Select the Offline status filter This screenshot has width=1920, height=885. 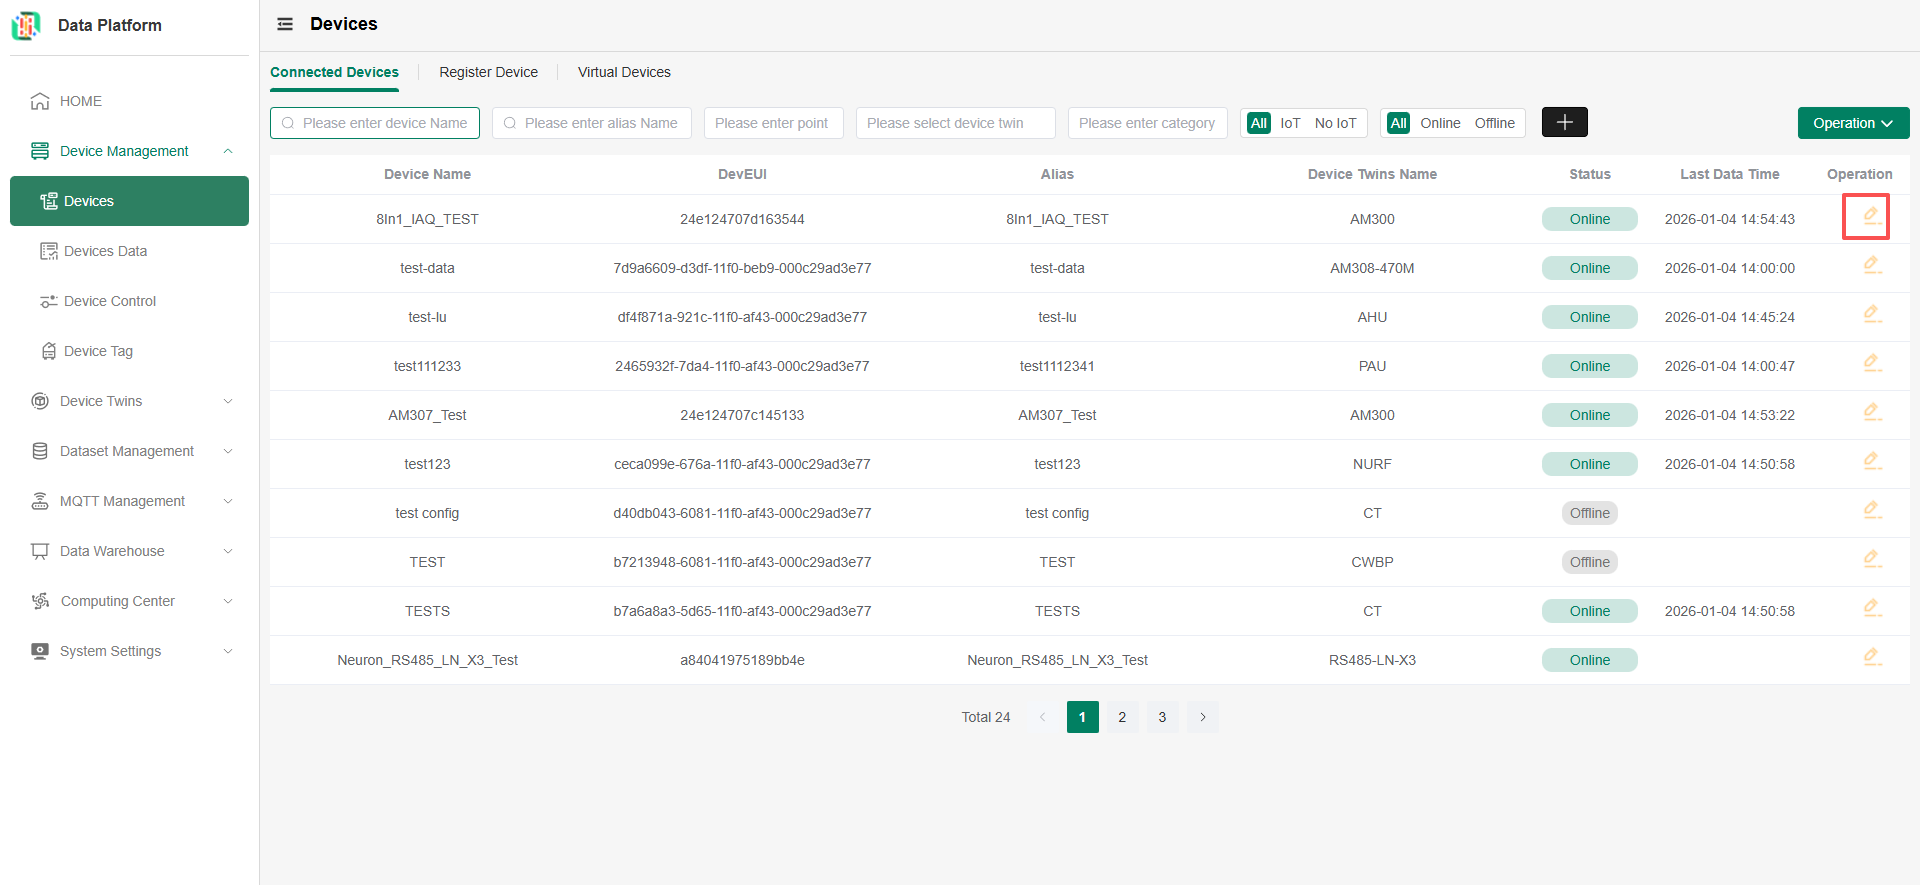(1494, 123)
